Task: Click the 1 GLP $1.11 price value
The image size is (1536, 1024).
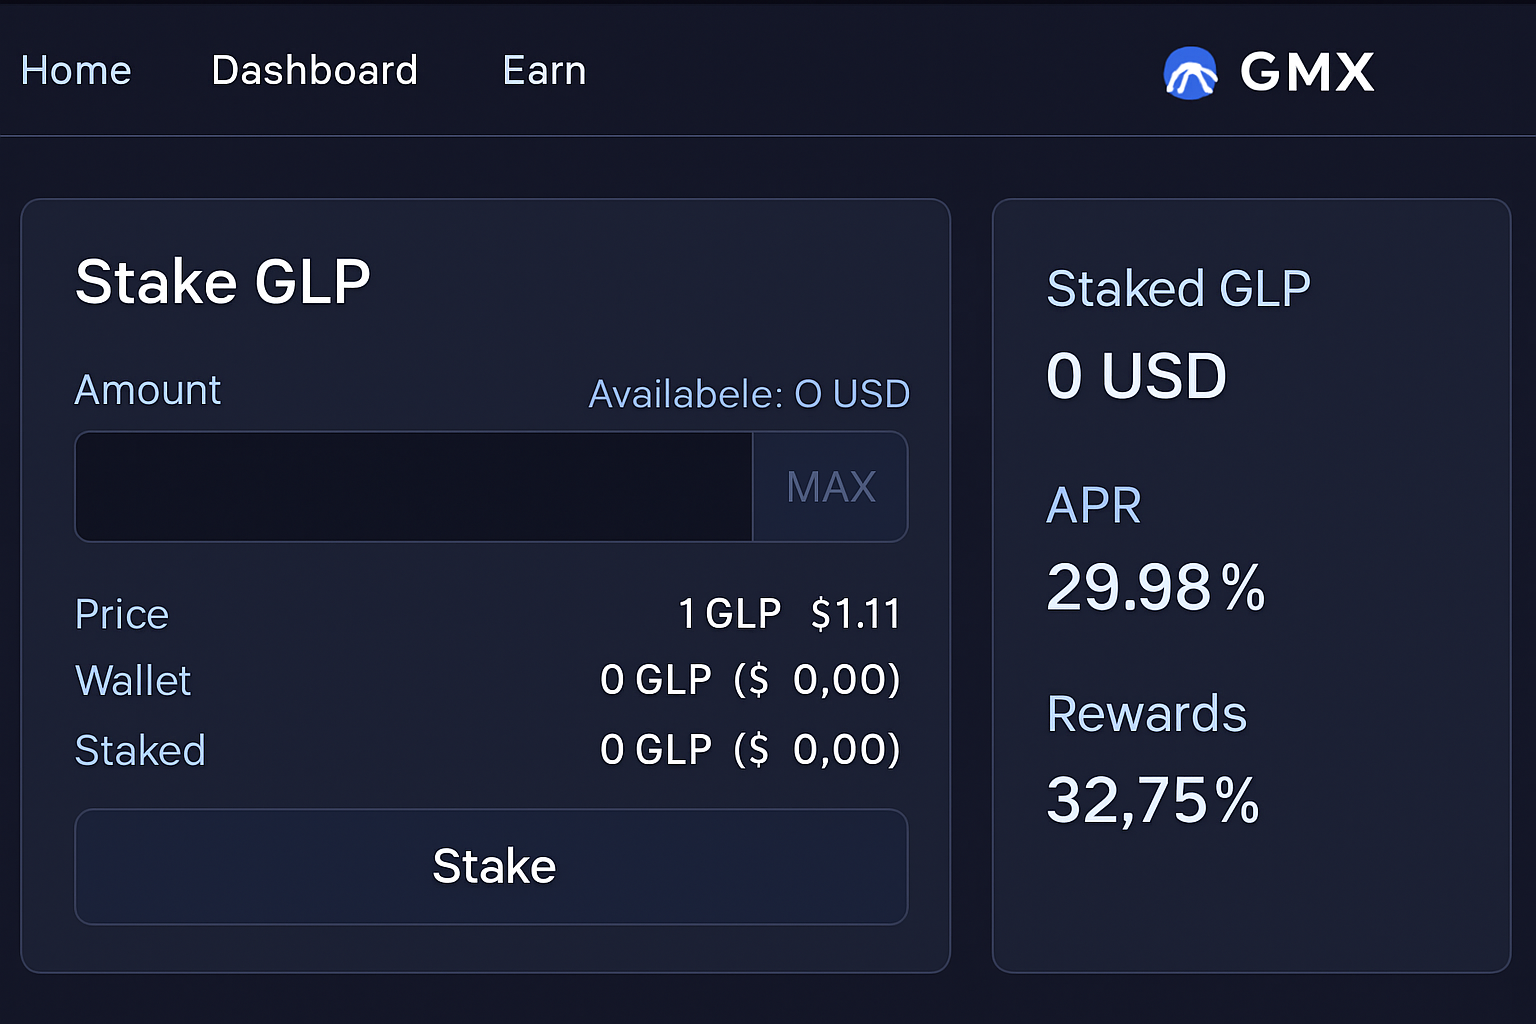Action: (789, 613)
